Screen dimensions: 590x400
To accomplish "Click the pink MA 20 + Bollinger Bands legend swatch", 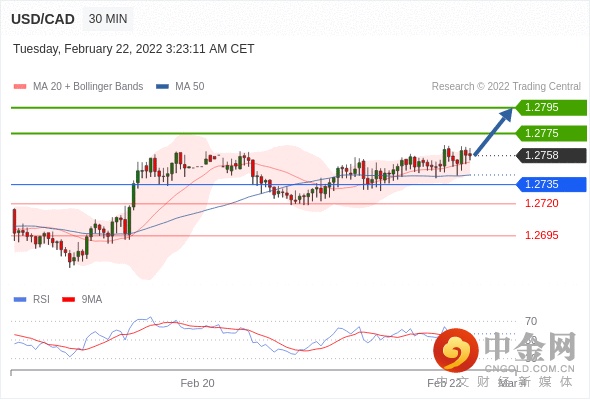I will pos(20,87).
